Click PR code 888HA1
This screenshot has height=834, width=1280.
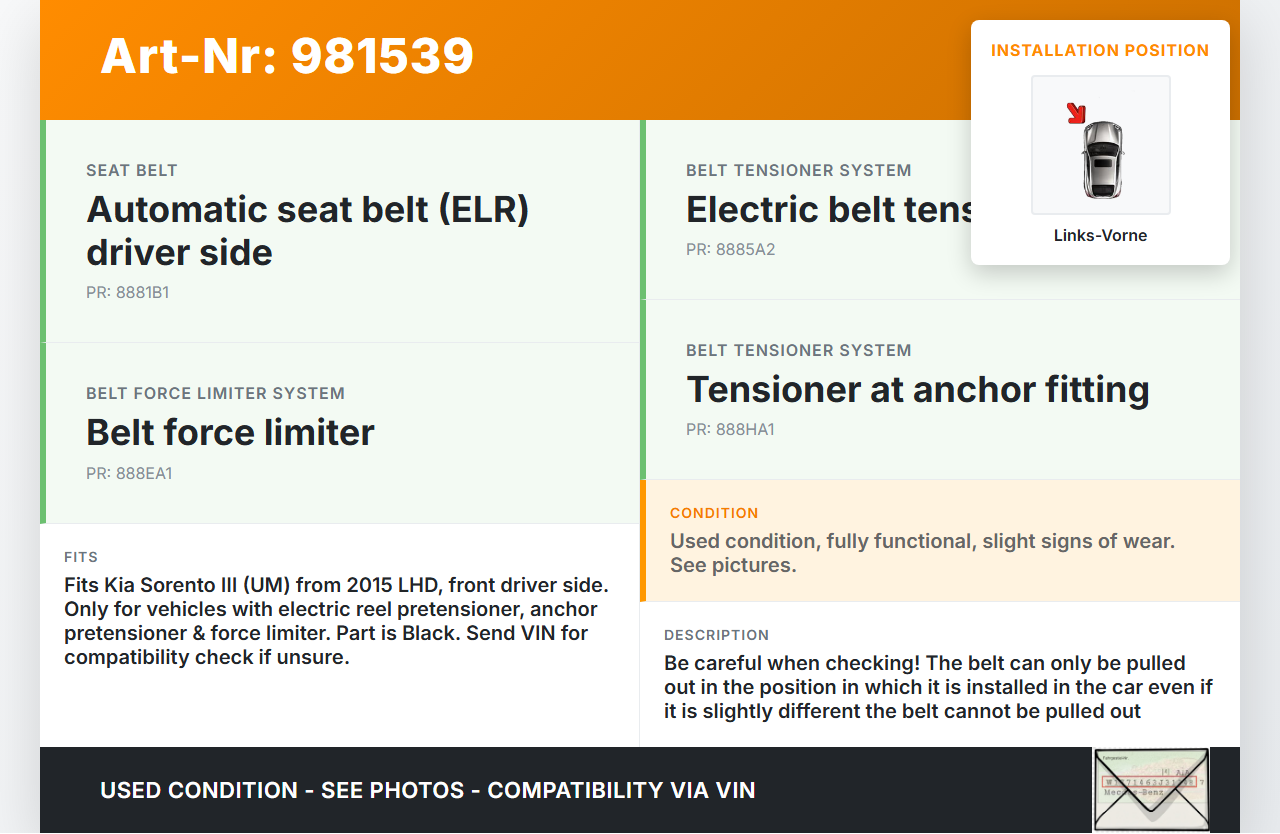click(730, 430)
